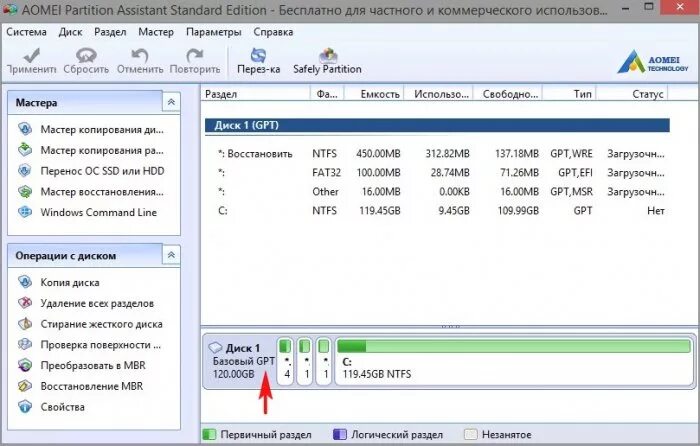Image resolution: width=700 pixels, height=446 pixels.
Task: Click the Первичный раздел legend swatch
Action: click(x=209, y=434)
